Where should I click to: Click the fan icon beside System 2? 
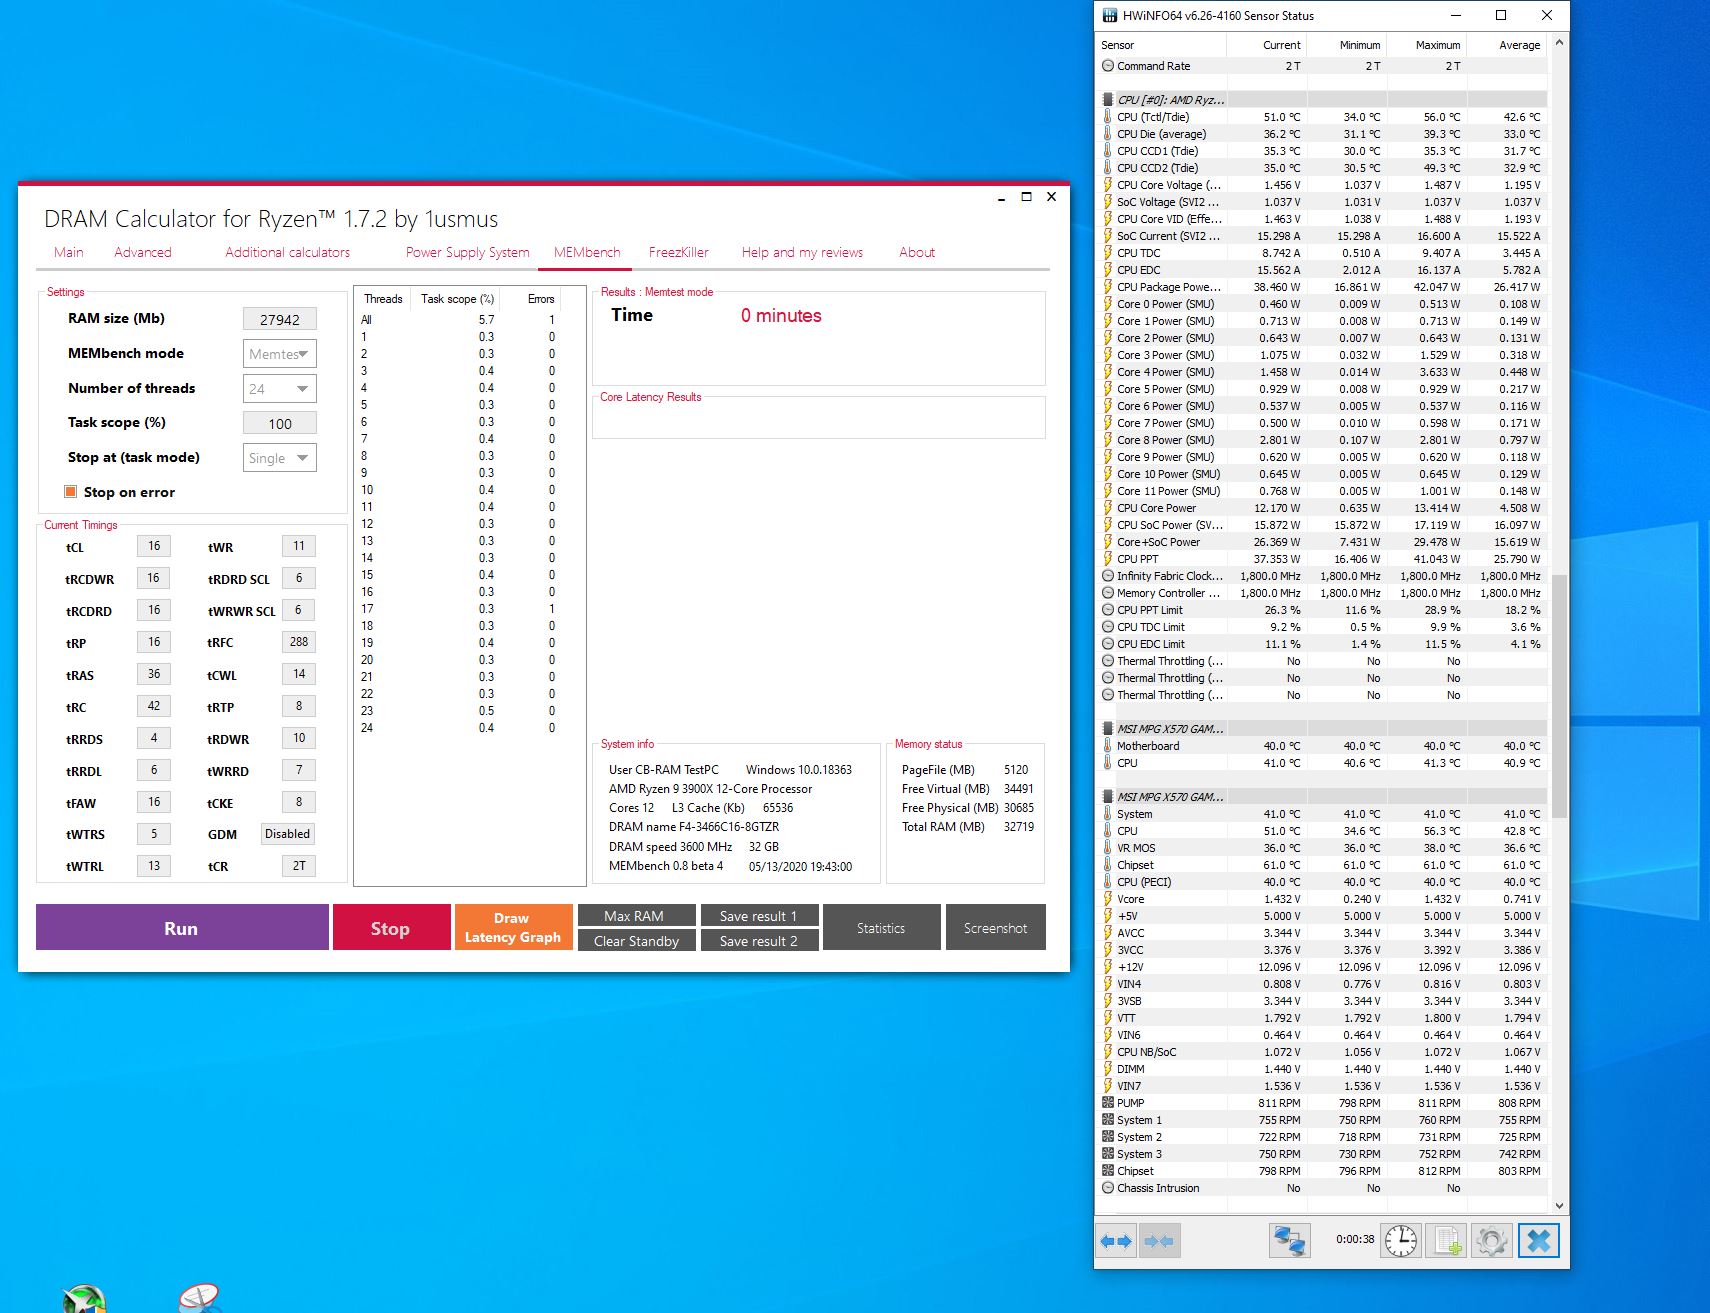[1108, 1137]
